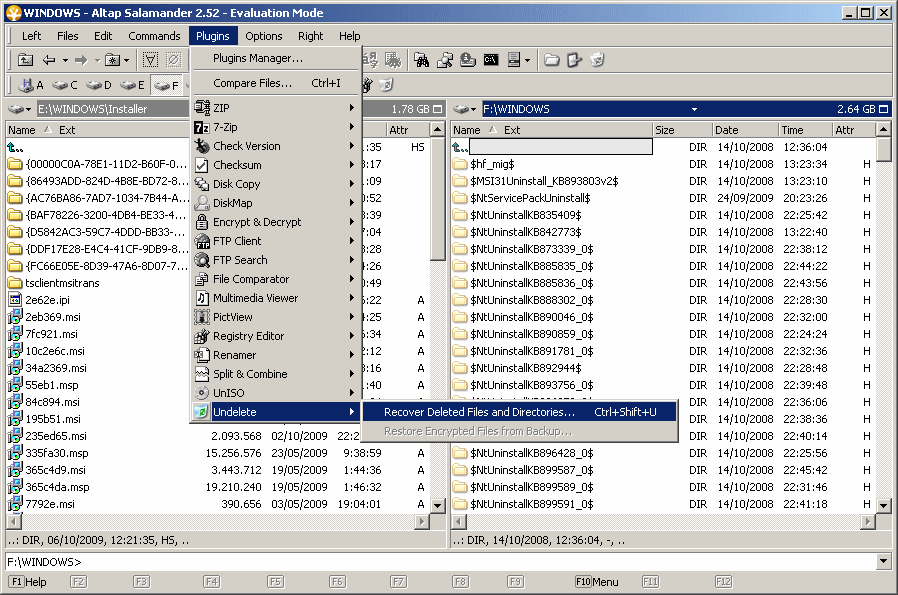Switch to drive C in drive bar
The height and width of the screenshot is (595, 898).
pos(65,85)
